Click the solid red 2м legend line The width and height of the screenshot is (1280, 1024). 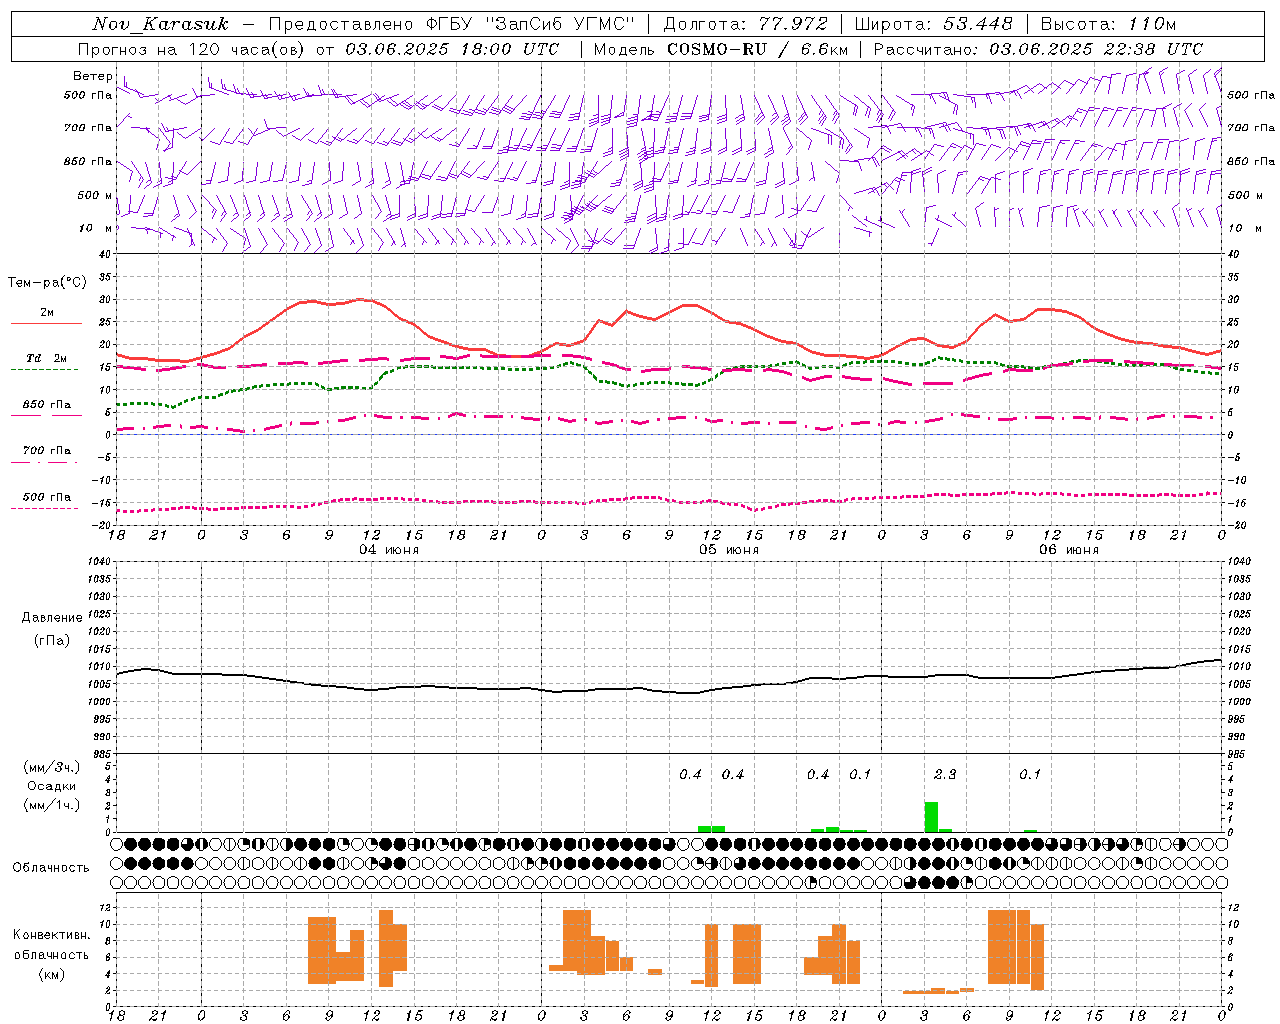46,323
